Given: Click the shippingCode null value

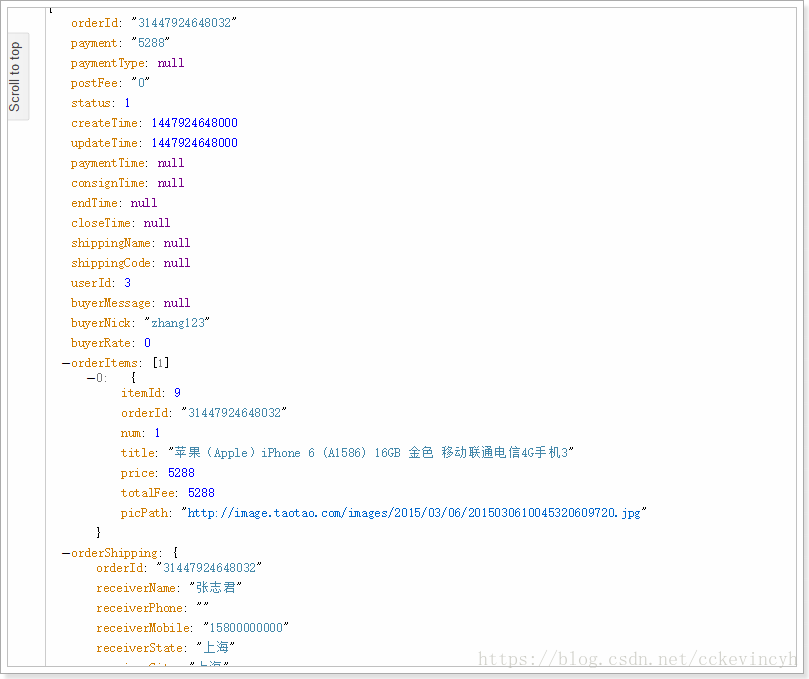Looking at the screenshot, I should coord(177,263).
